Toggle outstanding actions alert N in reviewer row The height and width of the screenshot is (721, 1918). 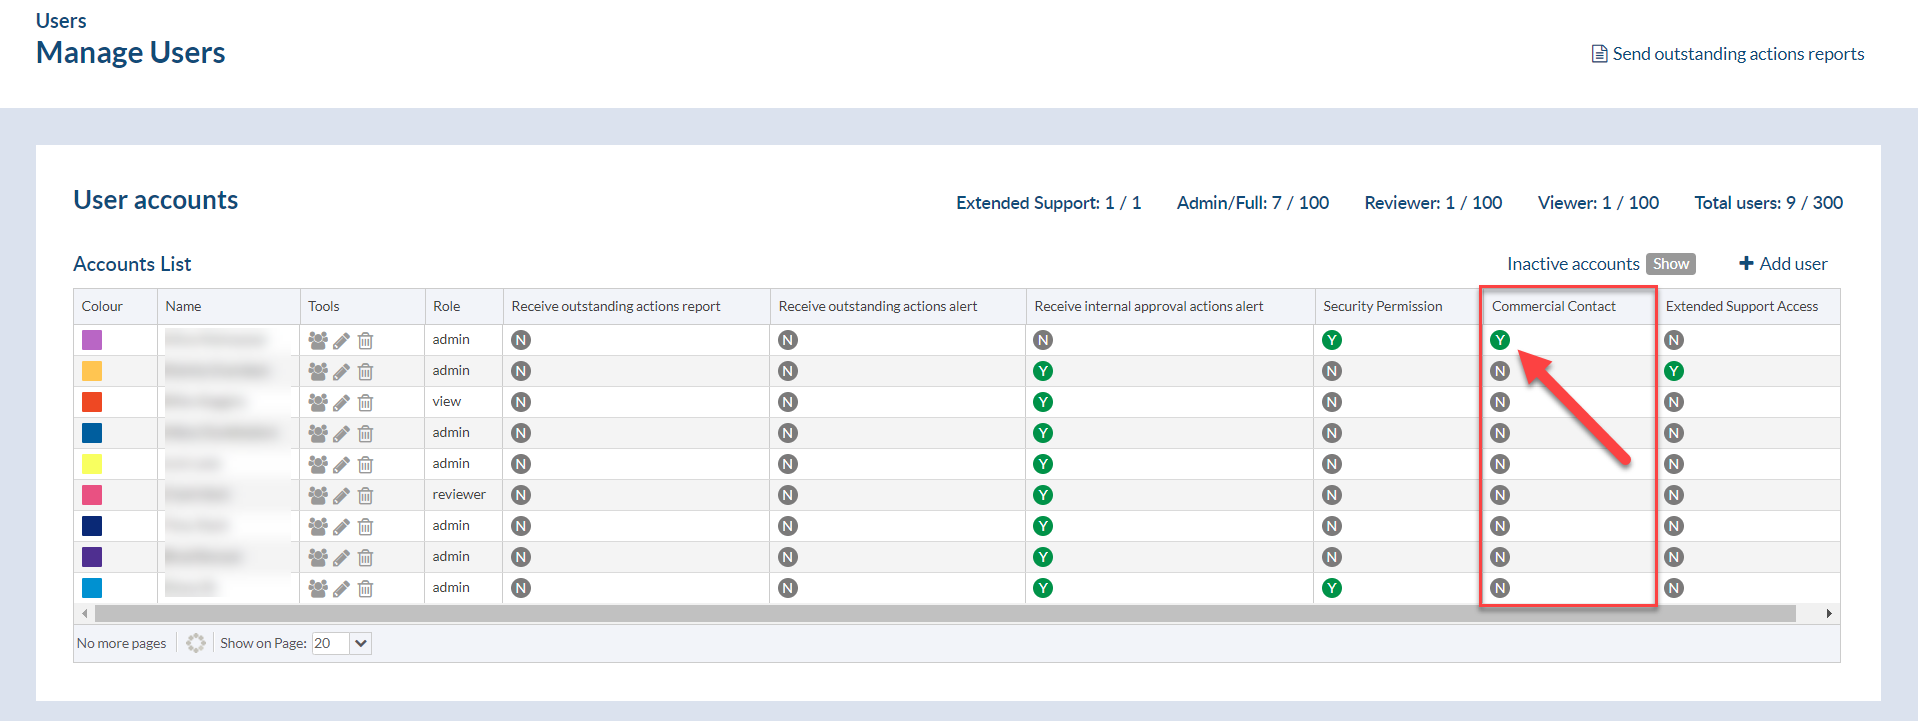(x=788, y=495)
